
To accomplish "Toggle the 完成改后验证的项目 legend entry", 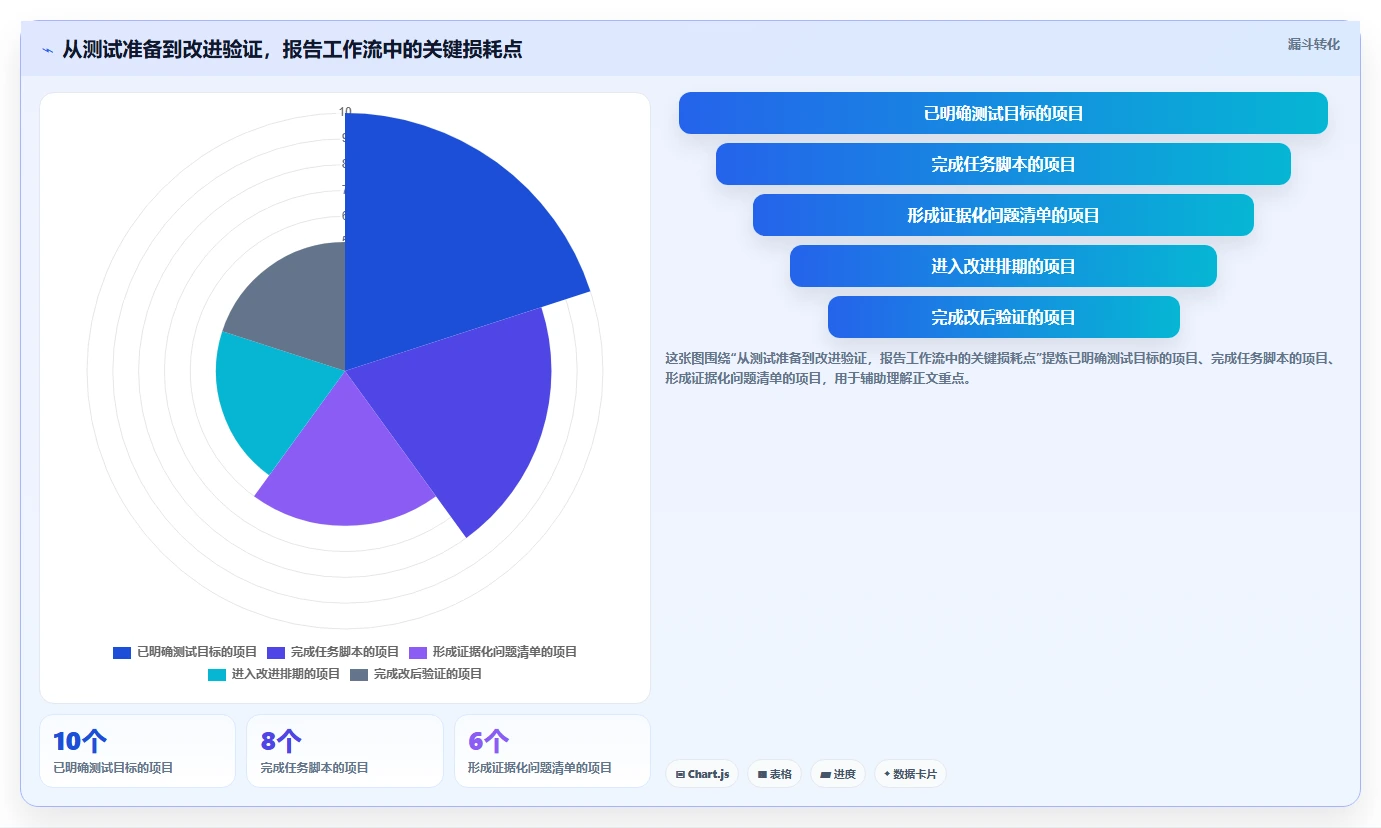I will coord(416,674).
